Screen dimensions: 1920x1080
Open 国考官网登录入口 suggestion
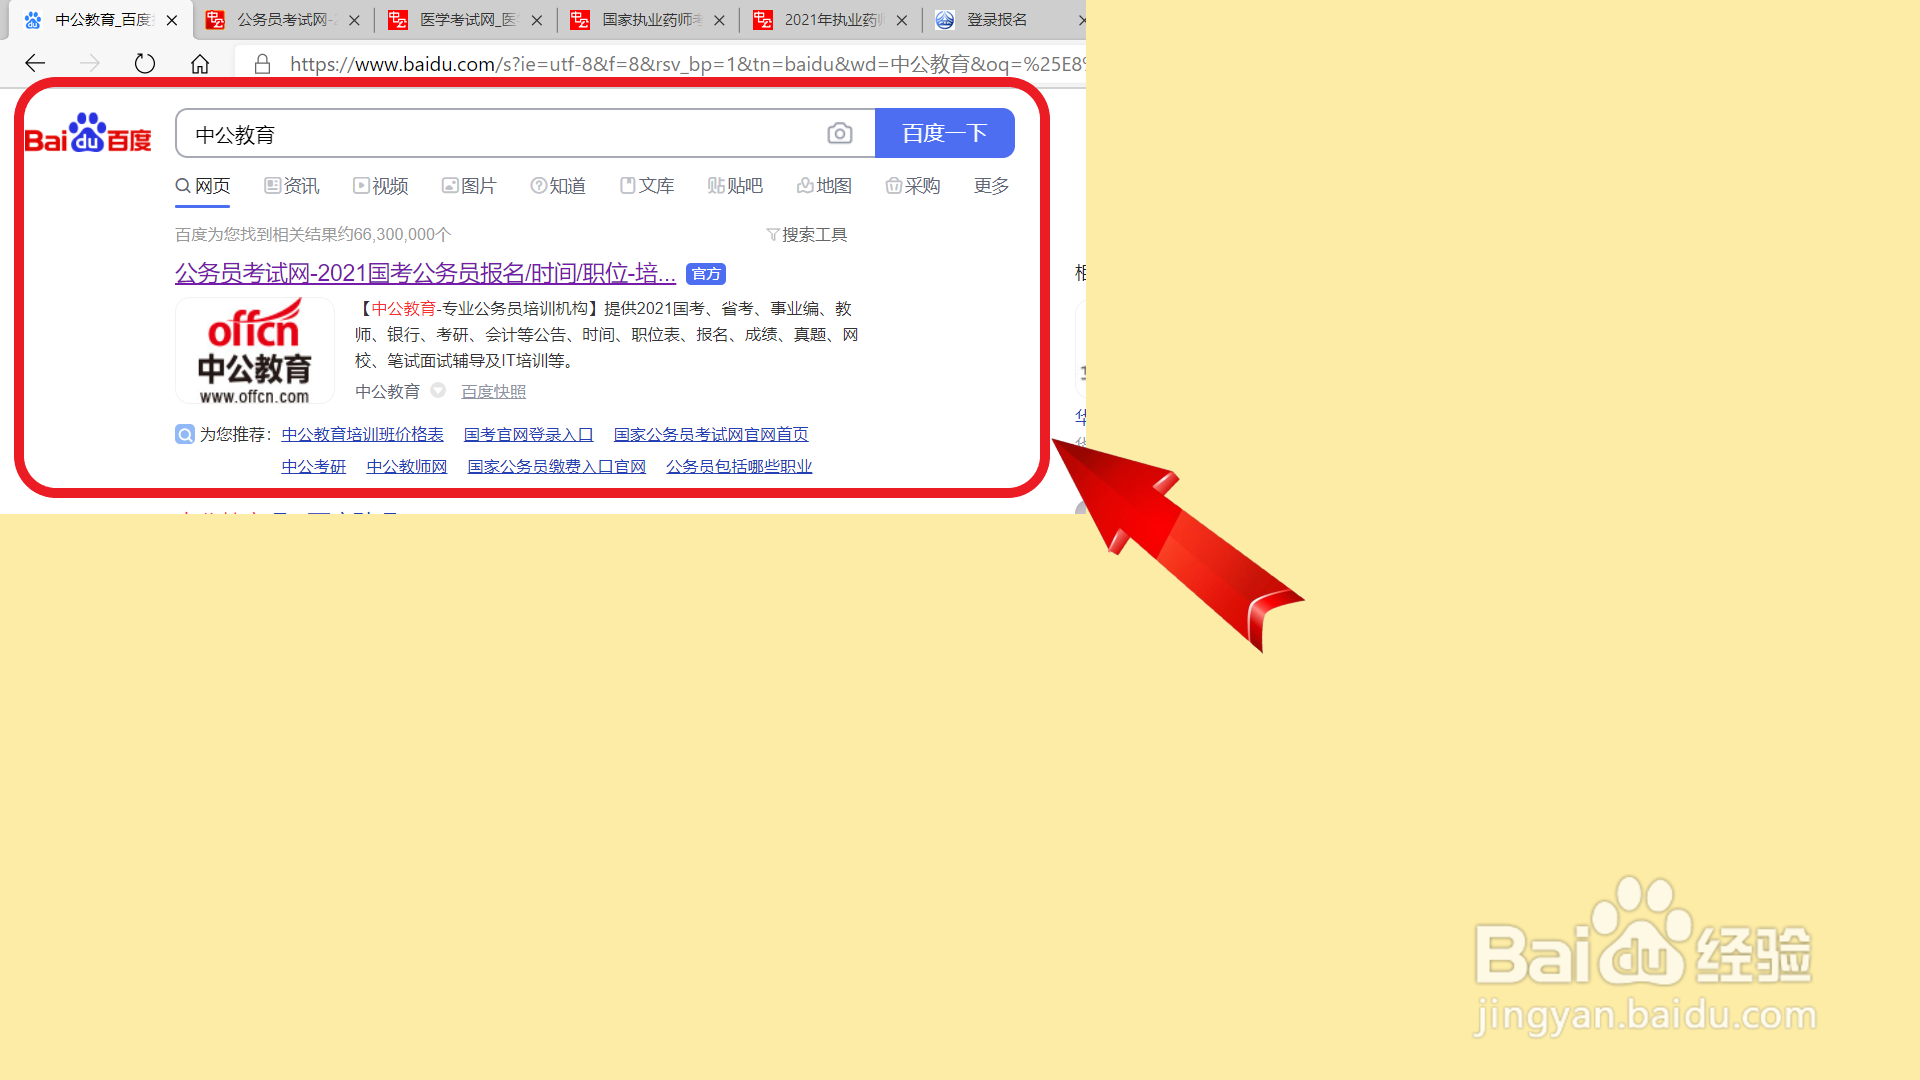pos(529,435)
